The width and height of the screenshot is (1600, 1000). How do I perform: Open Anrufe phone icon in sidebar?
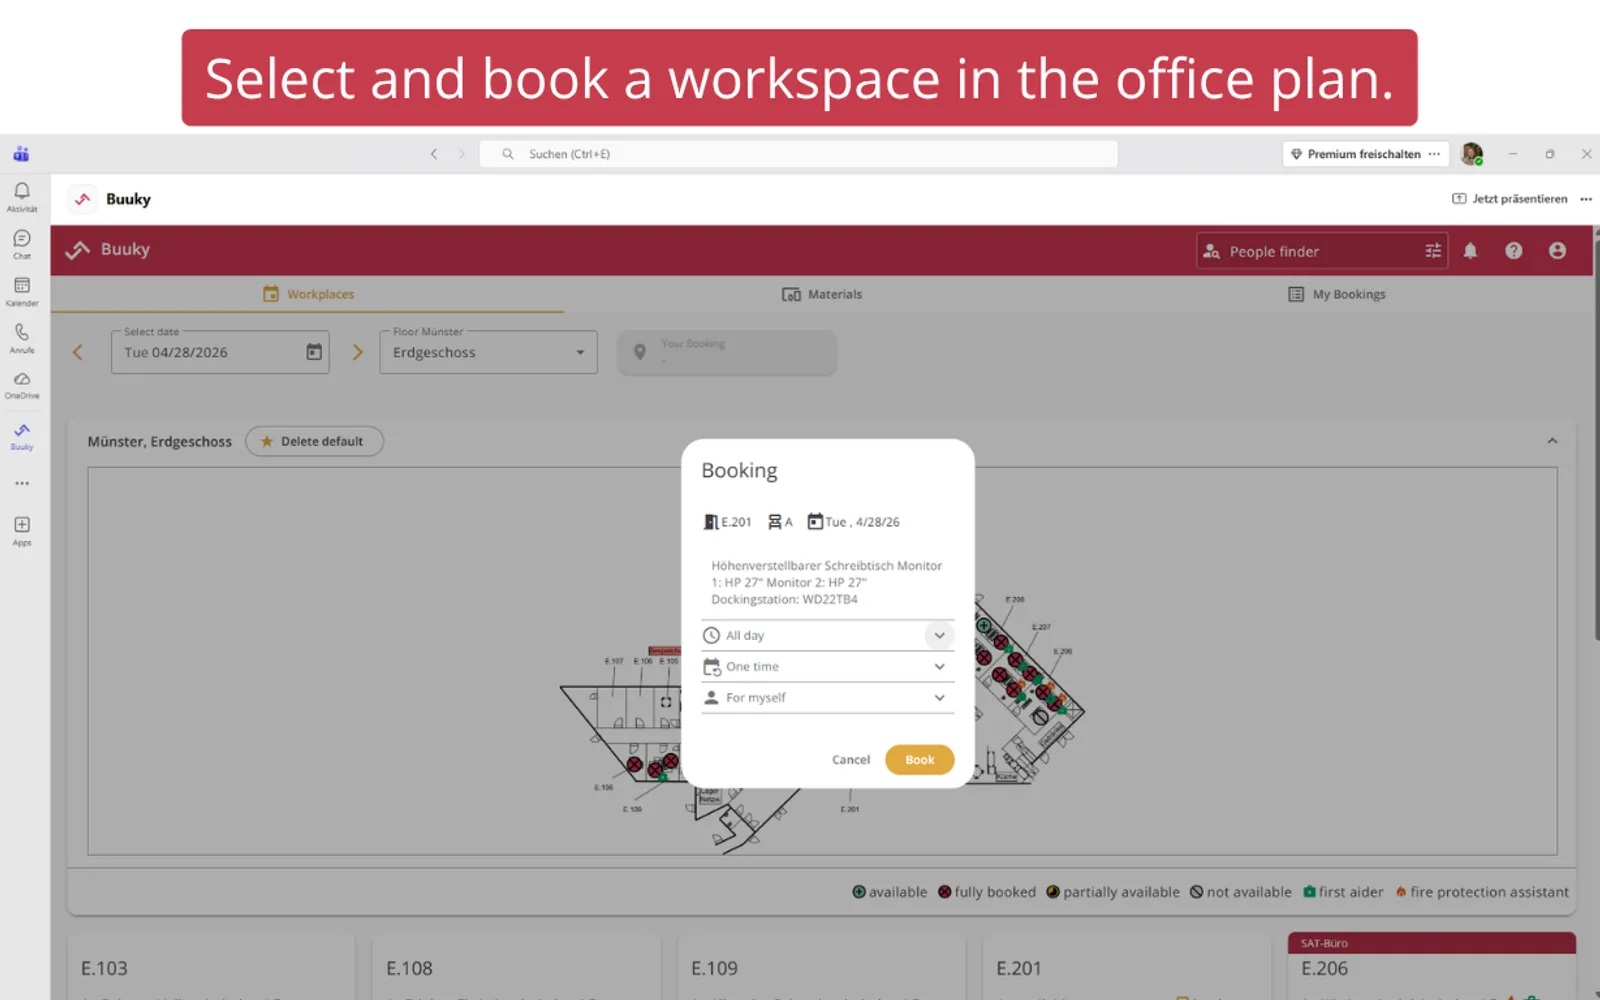[x=22, y=338]
